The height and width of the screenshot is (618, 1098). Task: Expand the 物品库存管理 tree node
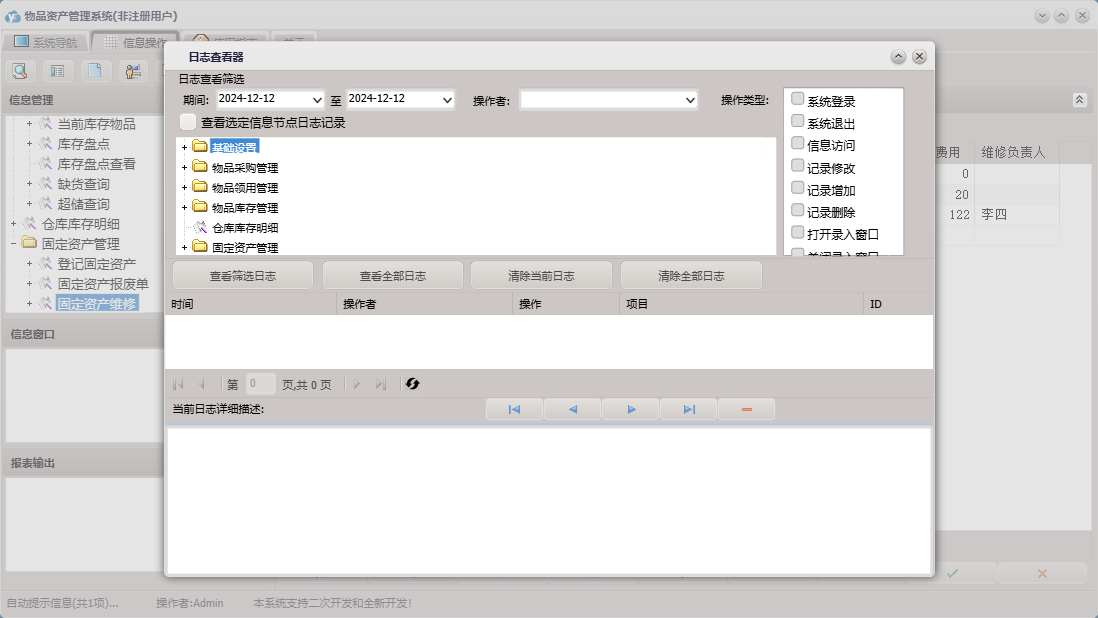[184, 208]
